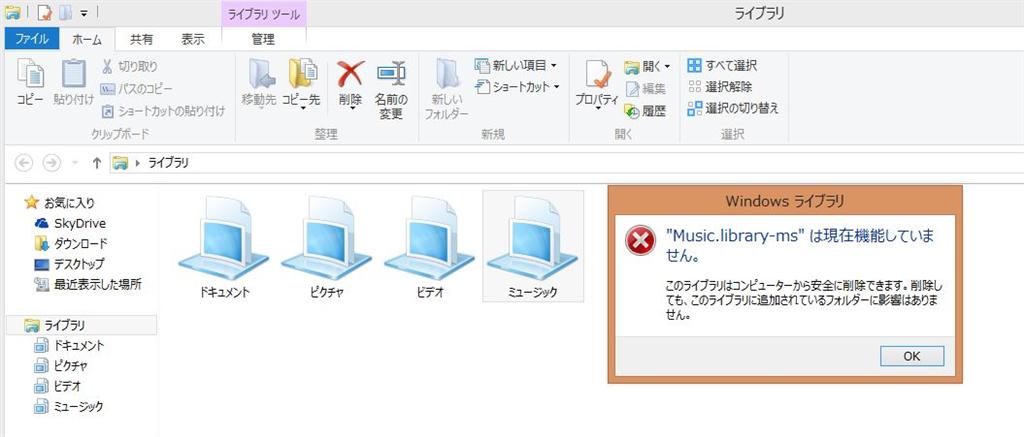Image resolution: width=1024 pixels, height=437 pixels.
Task: Open 新しい項目 dropdown
Action: pyautogui.click(x=516, y=65)
